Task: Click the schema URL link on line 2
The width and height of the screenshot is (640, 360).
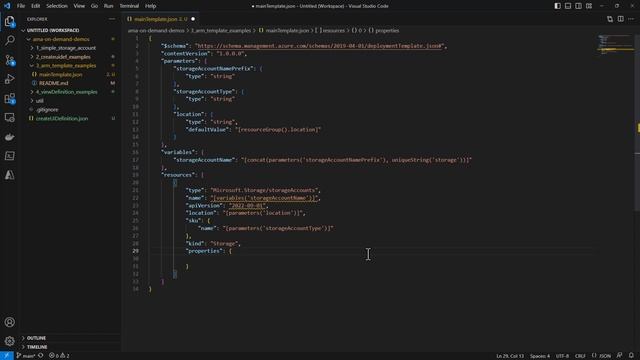Action: coord(320,46)
